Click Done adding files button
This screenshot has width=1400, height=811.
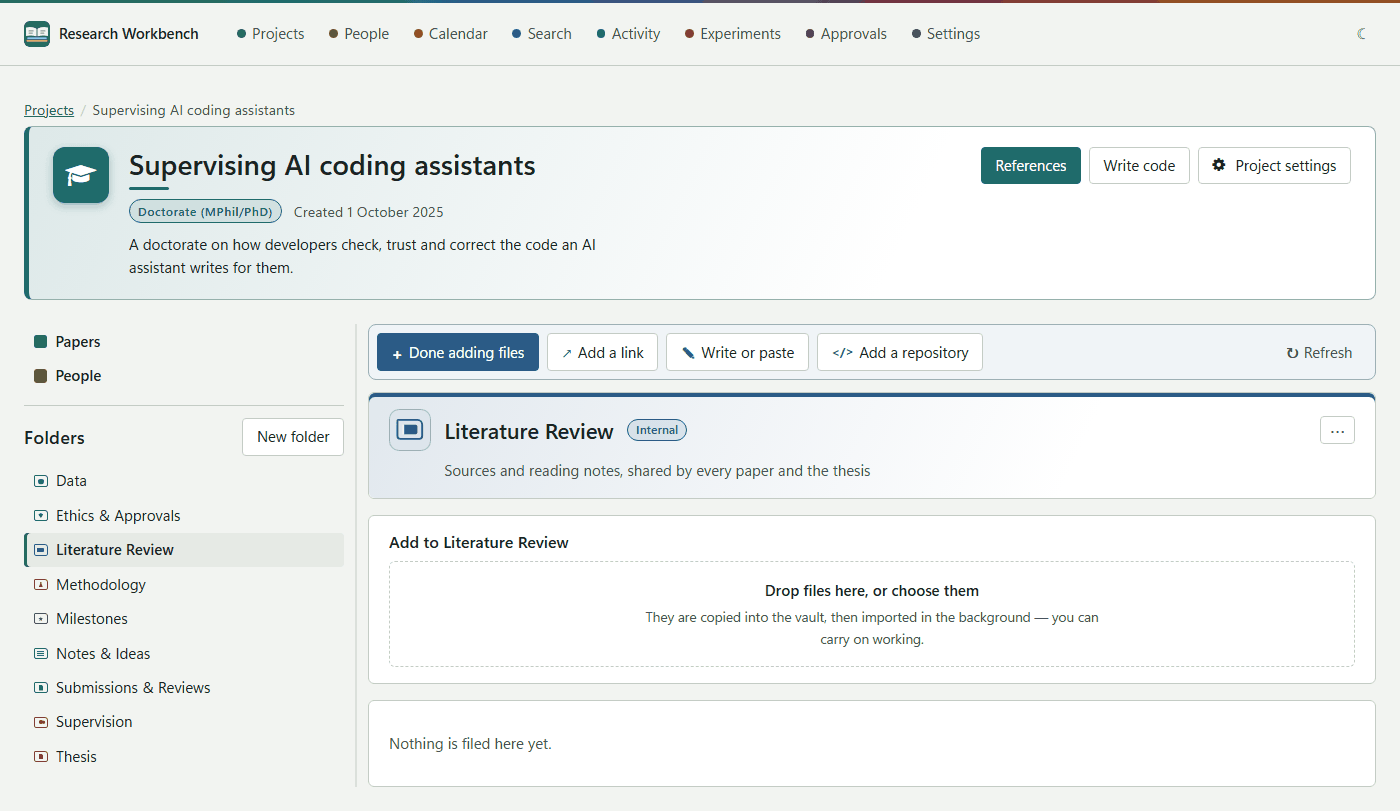coord(458,352)
